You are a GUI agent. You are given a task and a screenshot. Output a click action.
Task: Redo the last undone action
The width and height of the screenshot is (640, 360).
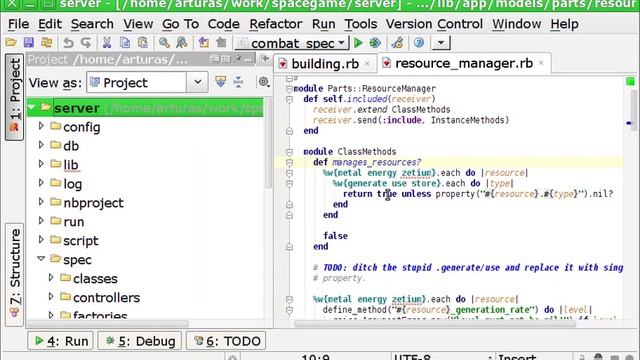tap(86, 43)
